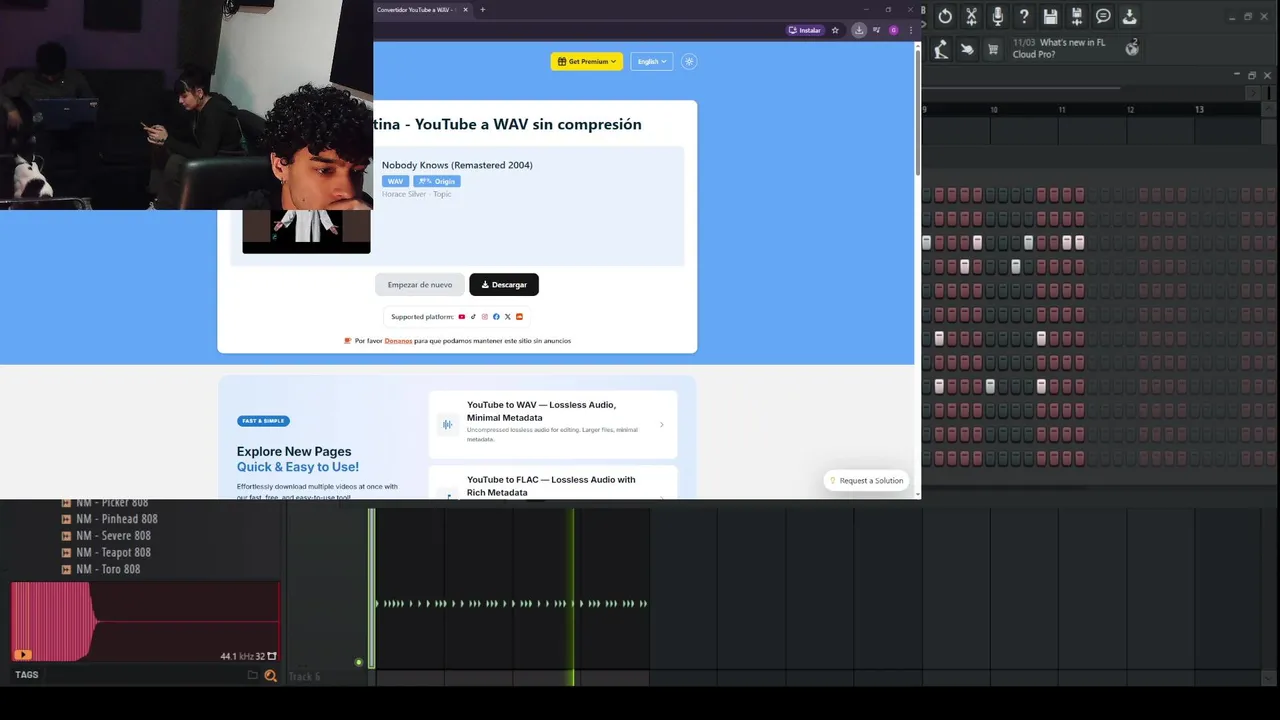Click the globe news notification icon

(x=1132, y=47)
